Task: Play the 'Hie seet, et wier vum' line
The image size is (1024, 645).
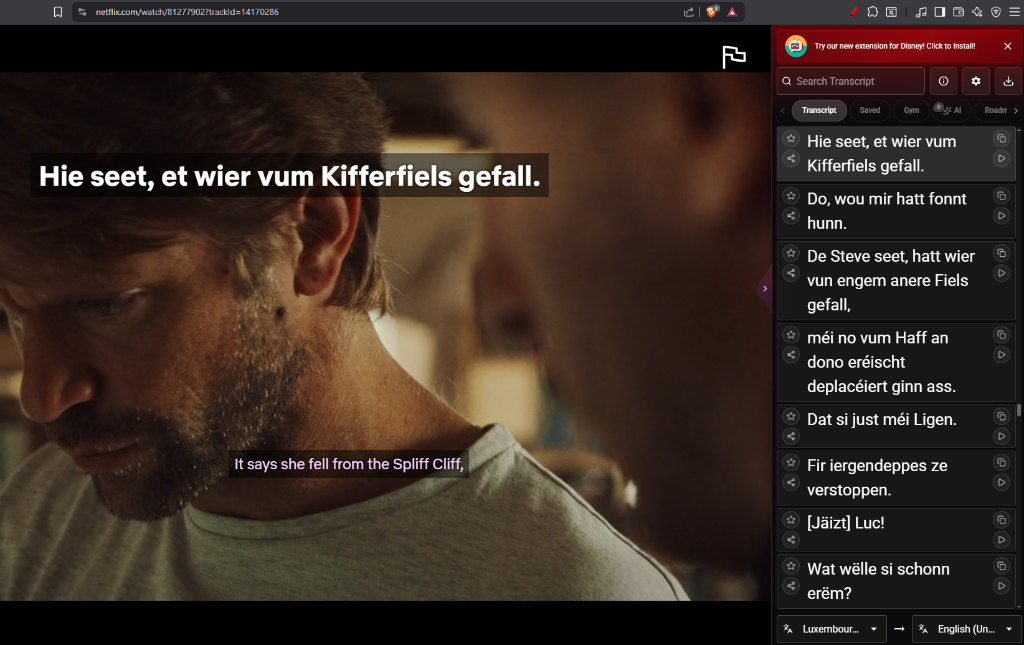Action: tap(1001, 159)
